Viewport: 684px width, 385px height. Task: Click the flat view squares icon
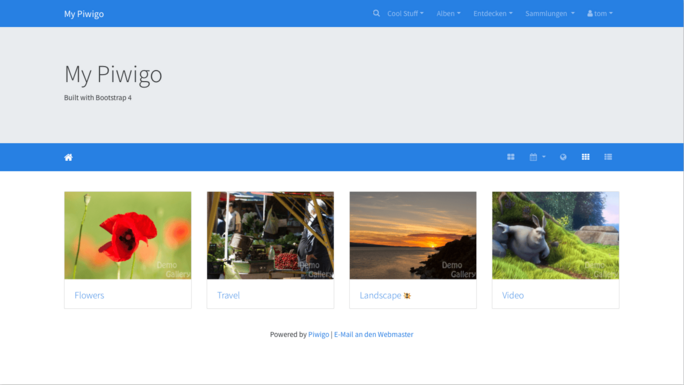click(511, 157)
